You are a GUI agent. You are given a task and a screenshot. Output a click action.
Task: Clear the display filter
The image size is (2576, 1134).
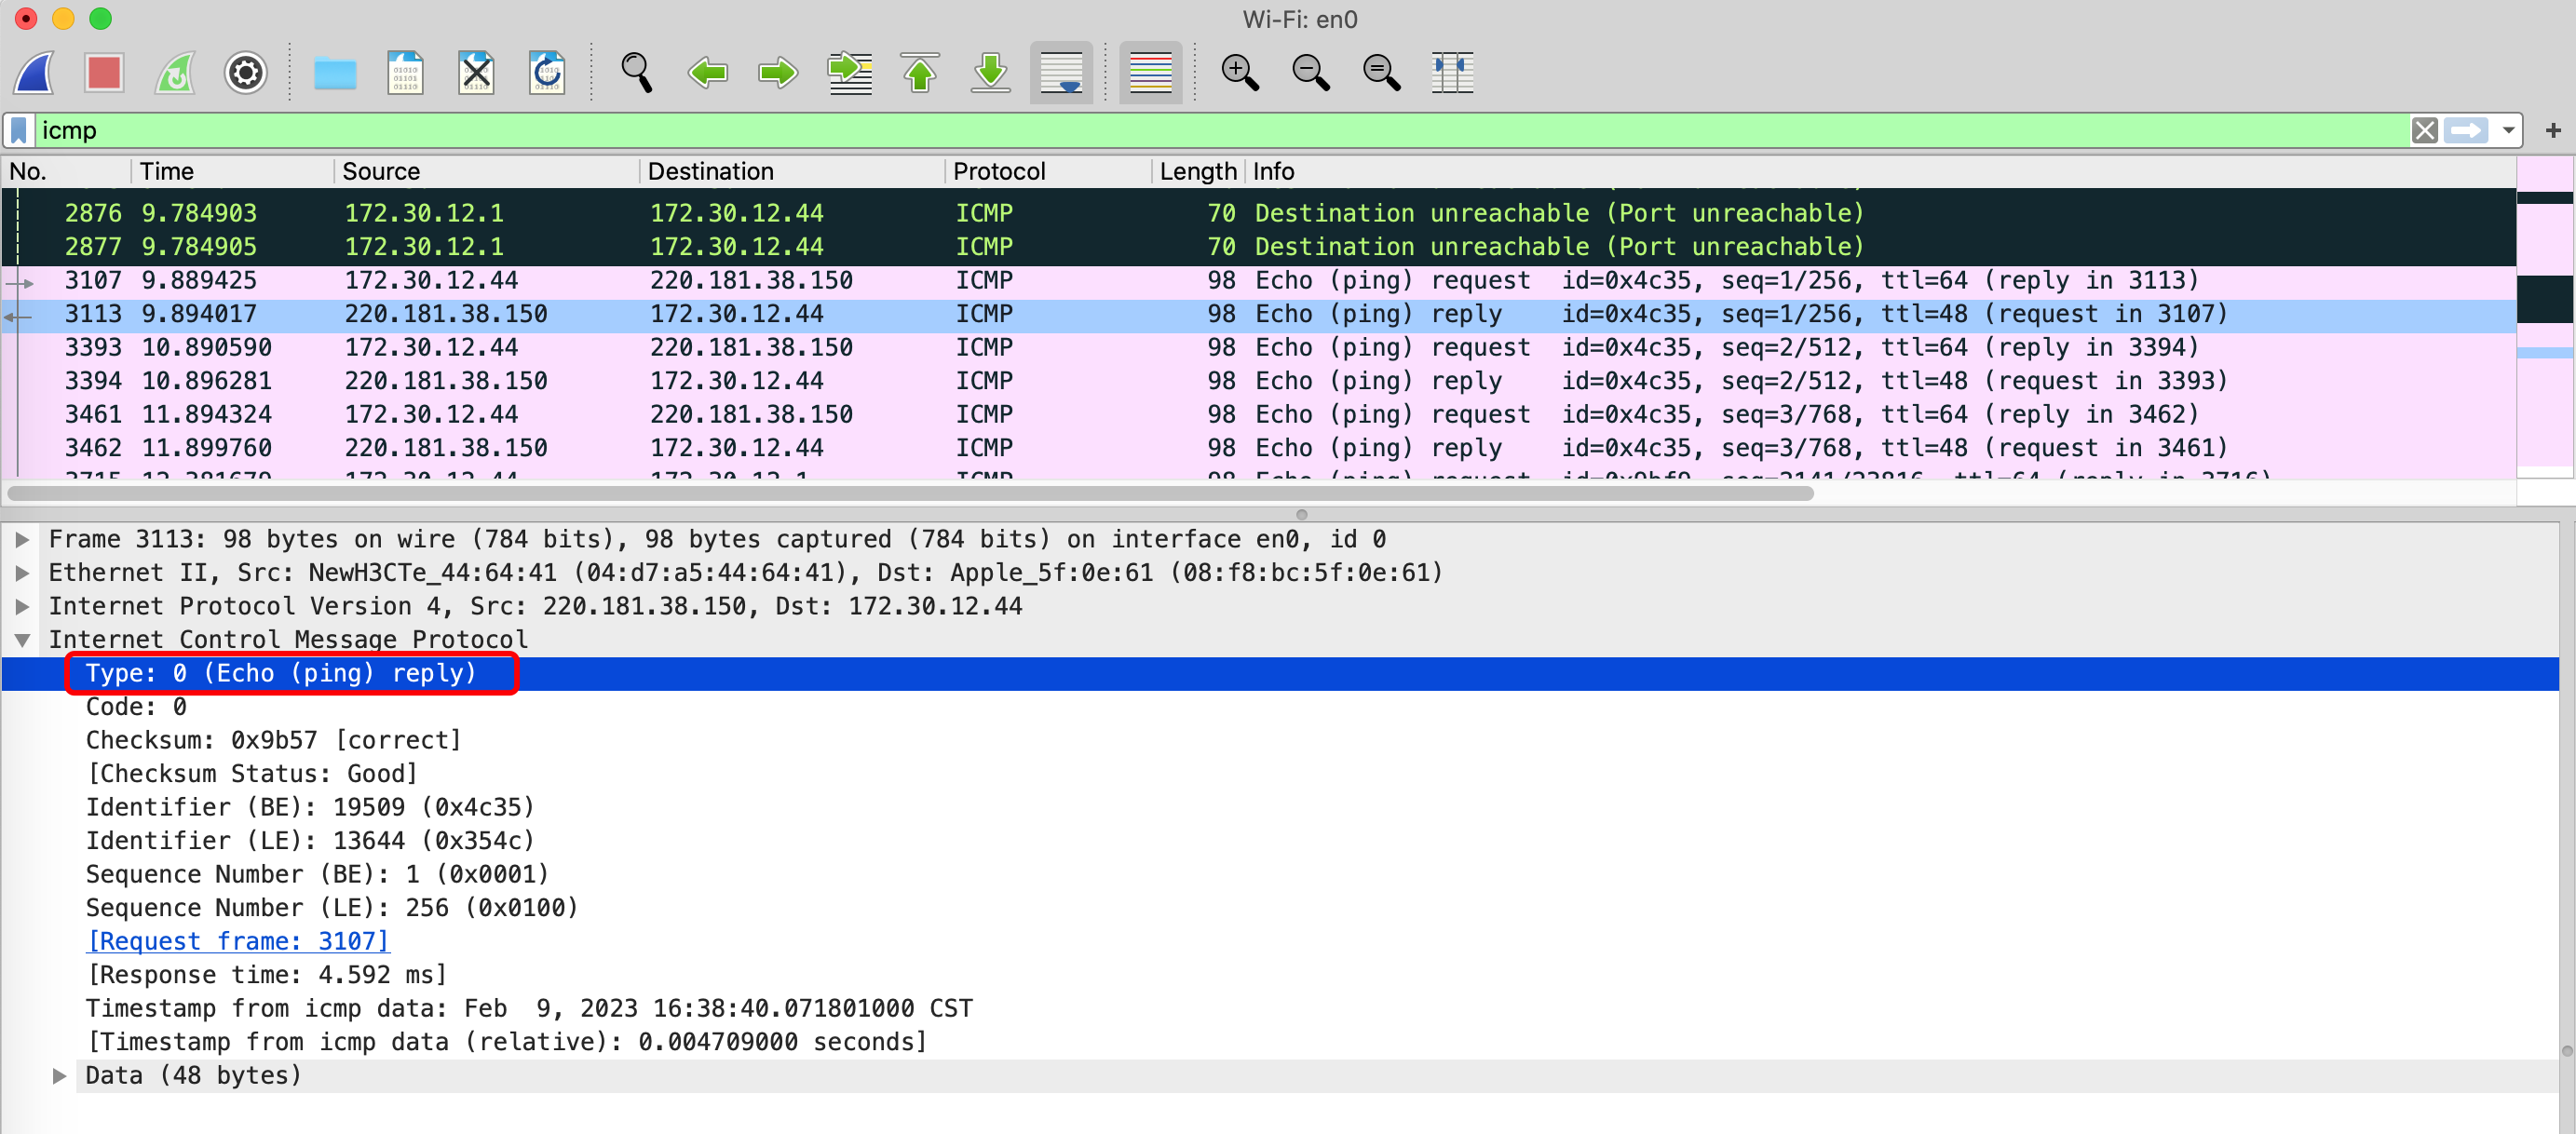tap(2424, 131)
